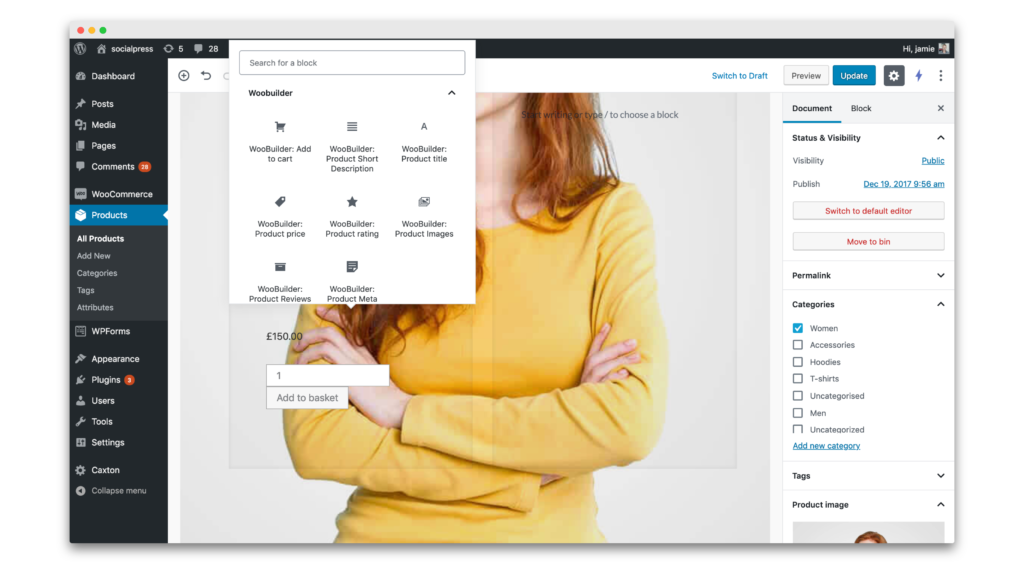The width and height of the screenshot is (1024, 564).
Task: Open socialpress site home link
Action: point(125,48)
